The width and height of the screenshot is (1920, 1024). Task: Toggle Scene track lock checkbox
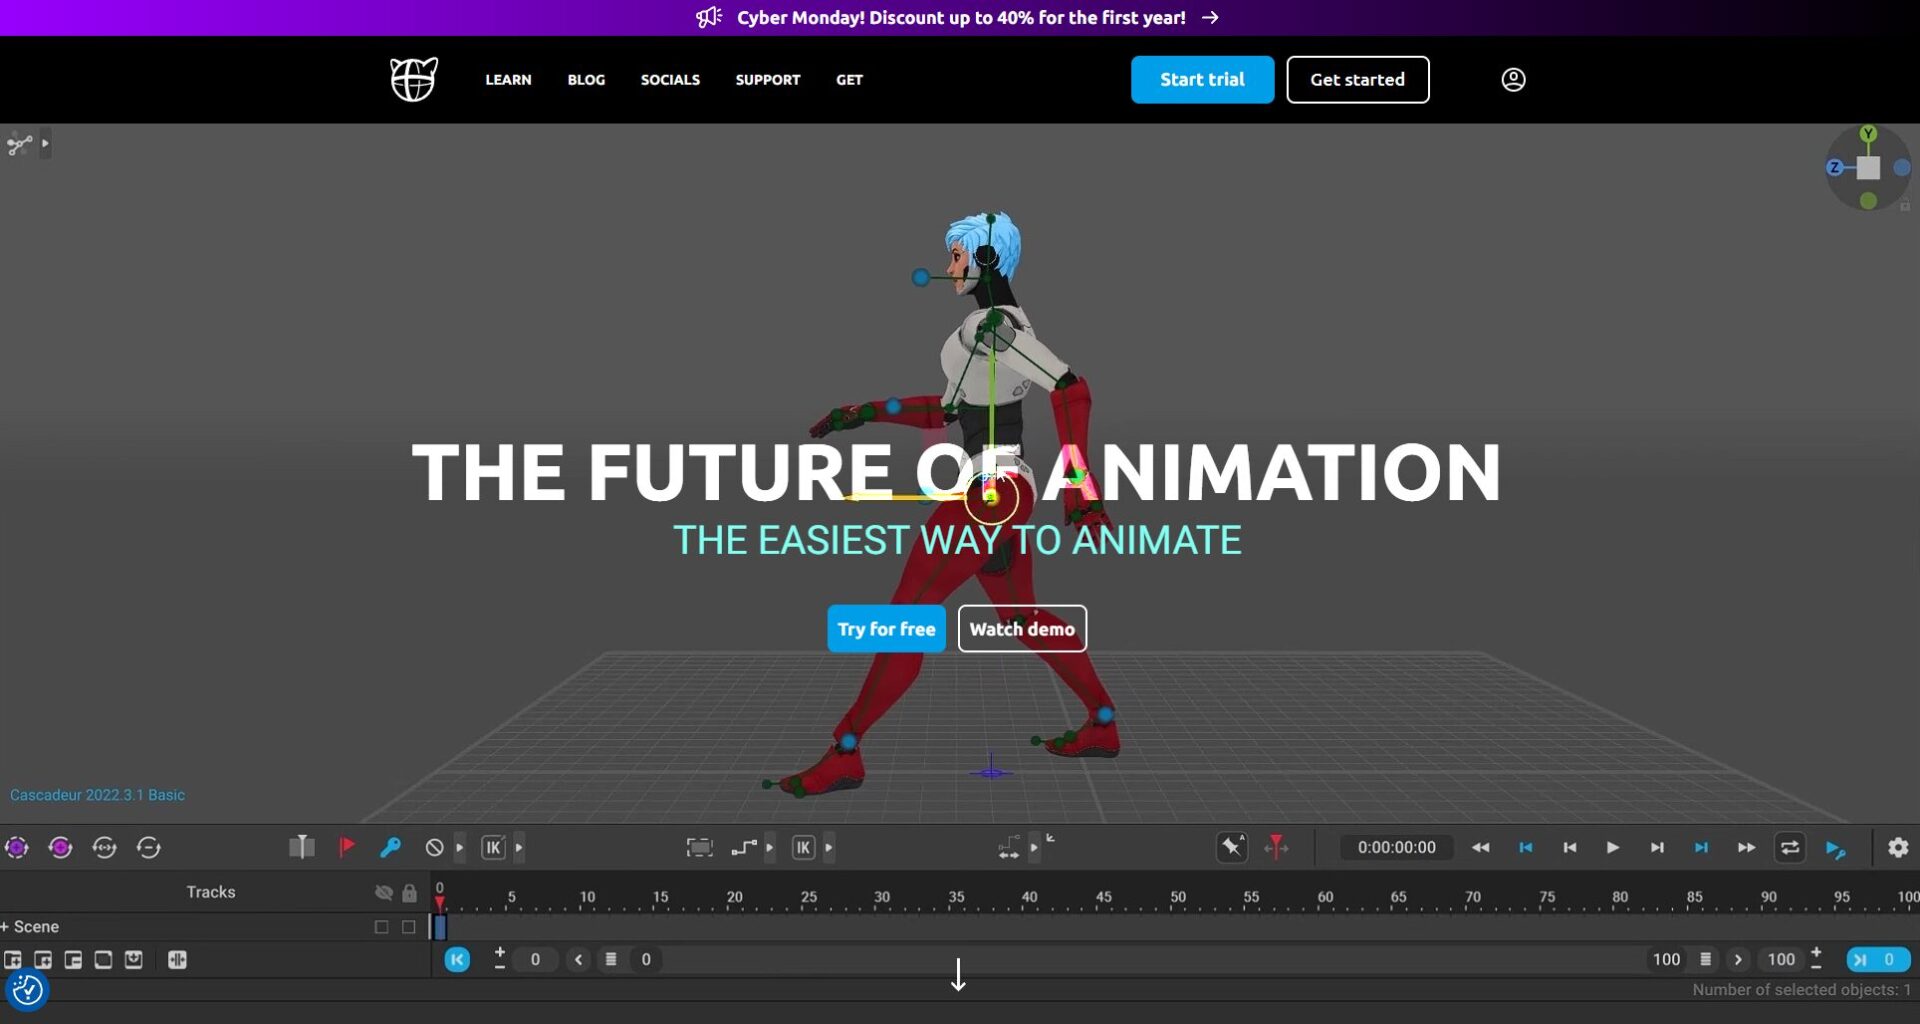point(409,927)
